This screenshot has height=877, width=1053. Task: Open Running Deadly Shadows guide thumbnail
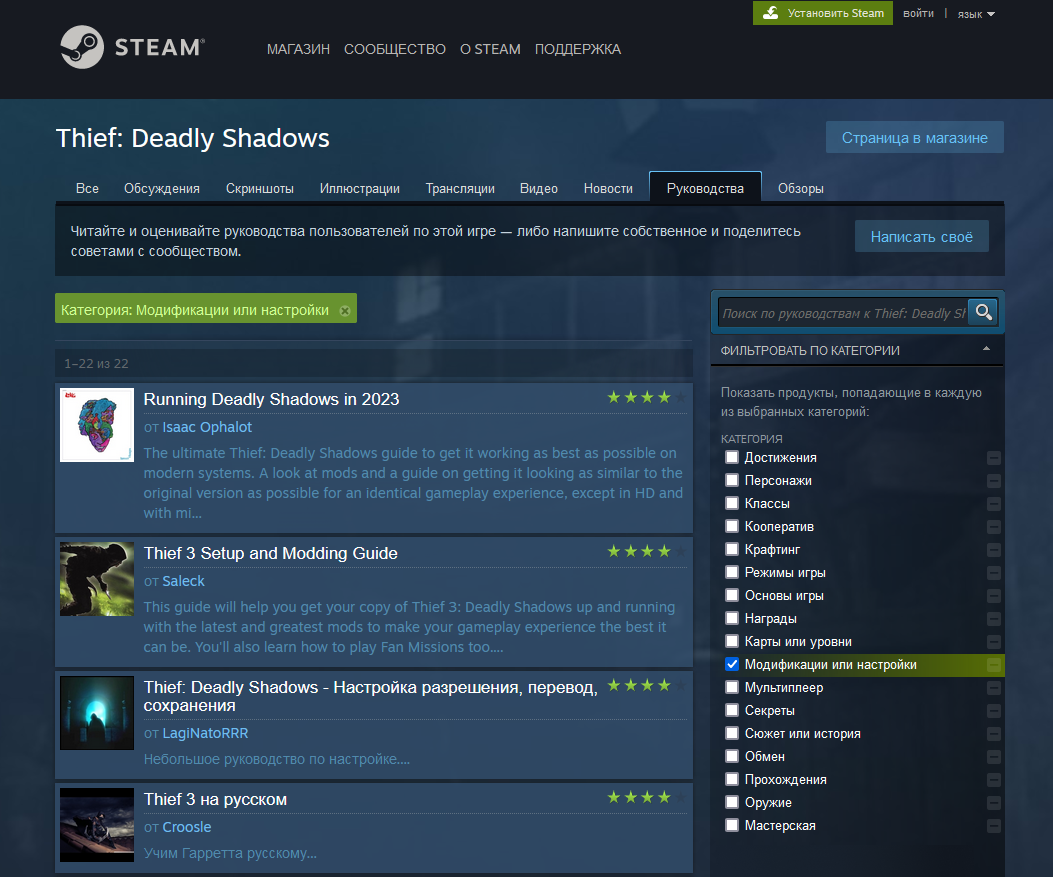point(97,425)
